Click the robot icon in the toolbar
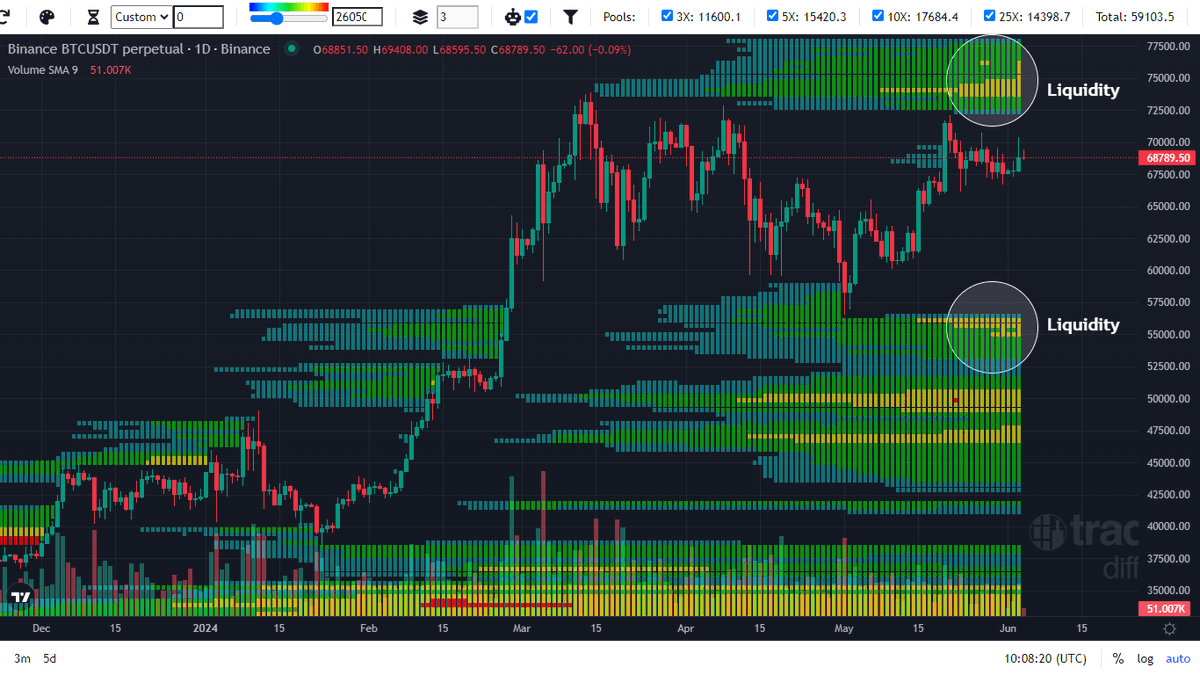The height and width of the screenshot is (675, 1200). point(513,17)
